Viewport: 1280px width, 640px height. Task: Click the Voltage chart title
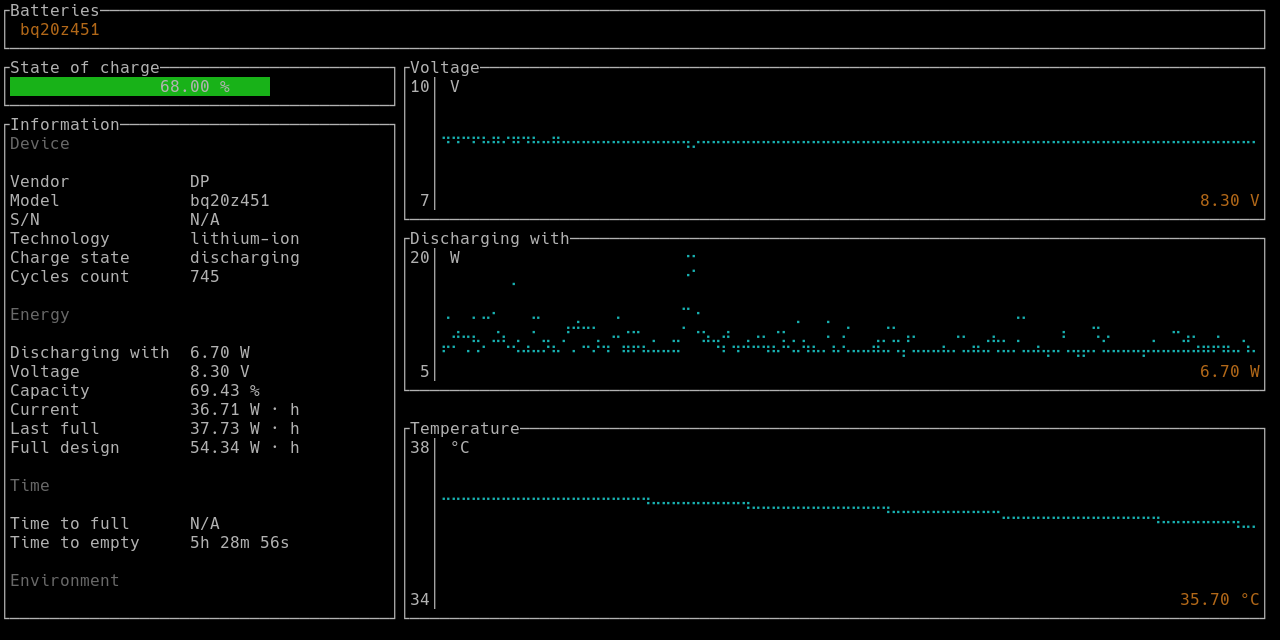tap(445, 68)
